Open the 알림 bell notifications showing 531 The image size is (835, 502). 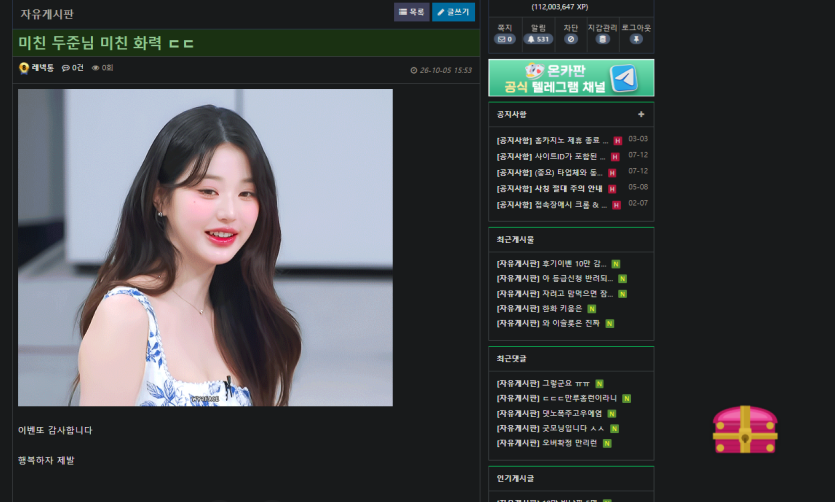click(538, 39)
